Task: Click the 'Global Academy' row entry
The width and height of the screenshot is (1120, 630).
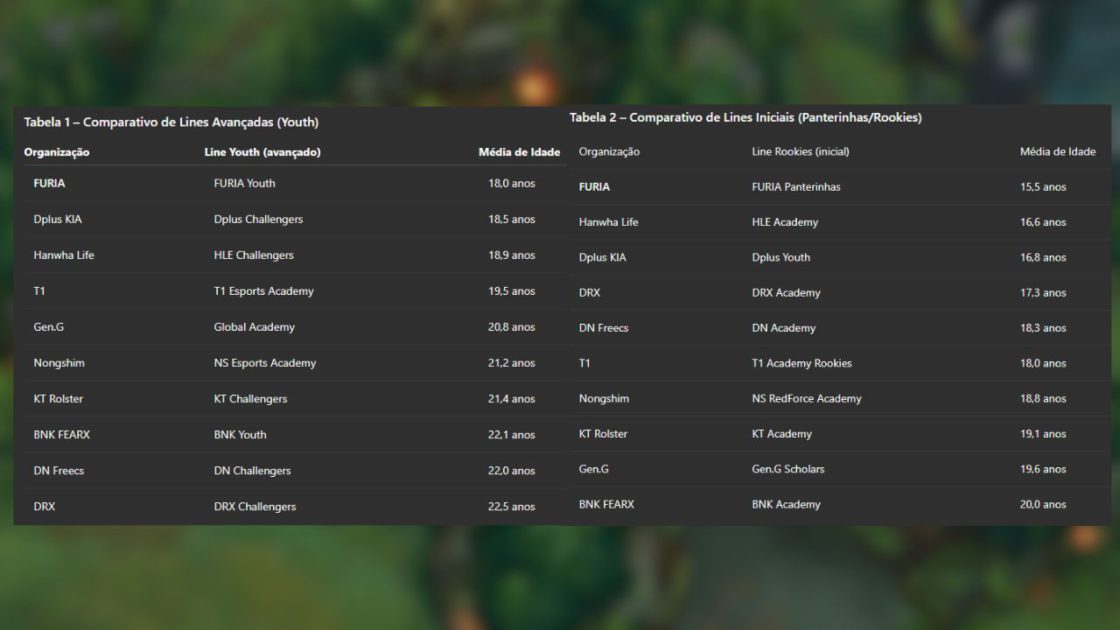Action: pyautogui.click(x=254, y=327)
